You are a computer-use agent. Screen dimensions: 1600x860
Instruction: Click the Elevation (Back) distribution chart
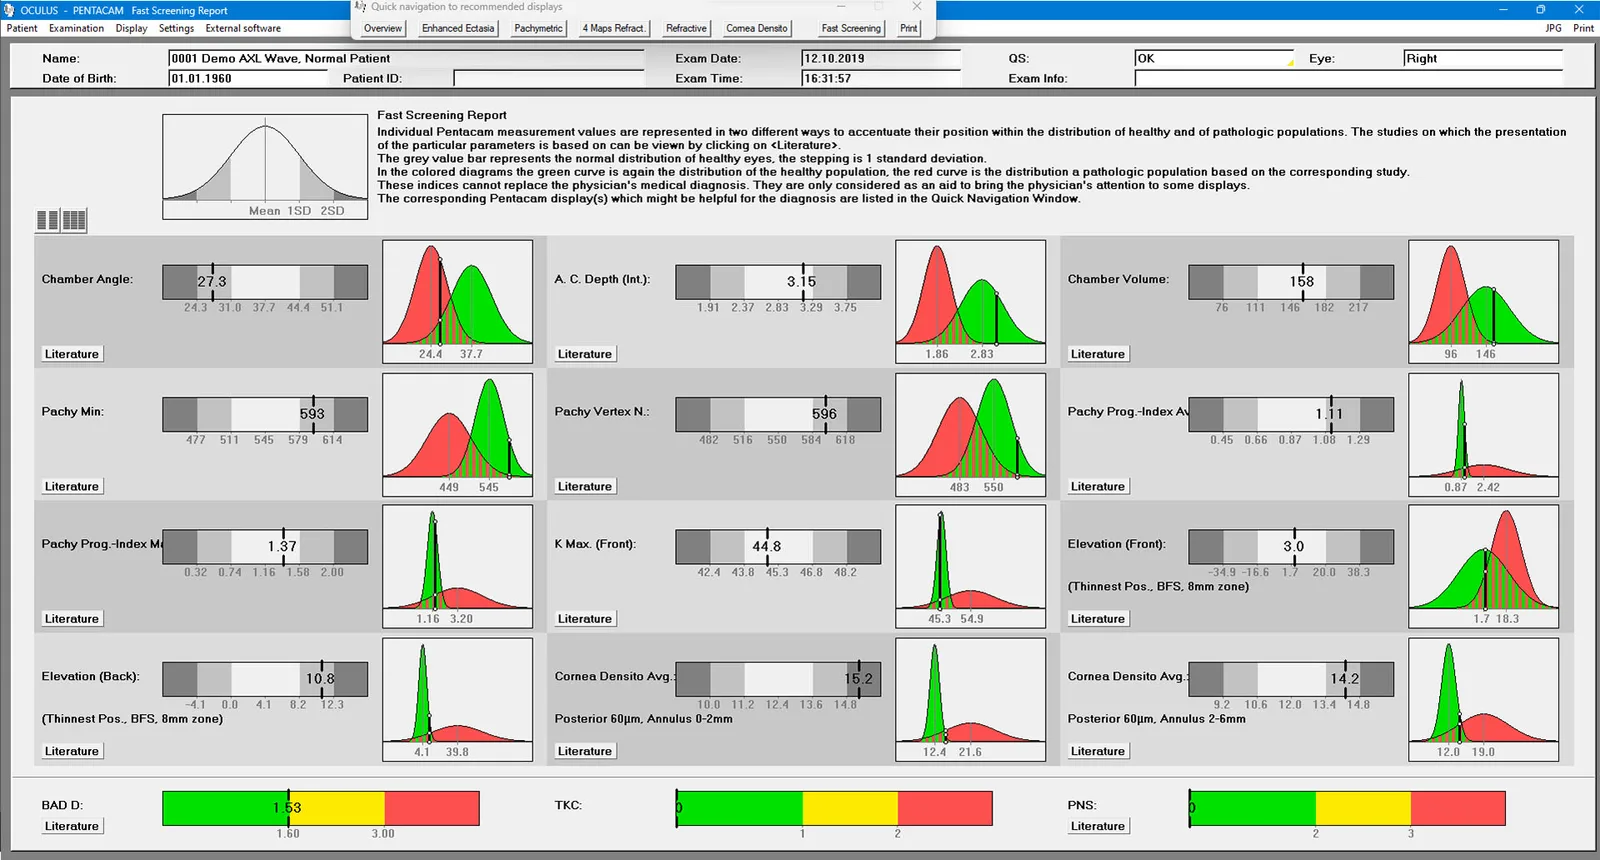tap(458, 700)
